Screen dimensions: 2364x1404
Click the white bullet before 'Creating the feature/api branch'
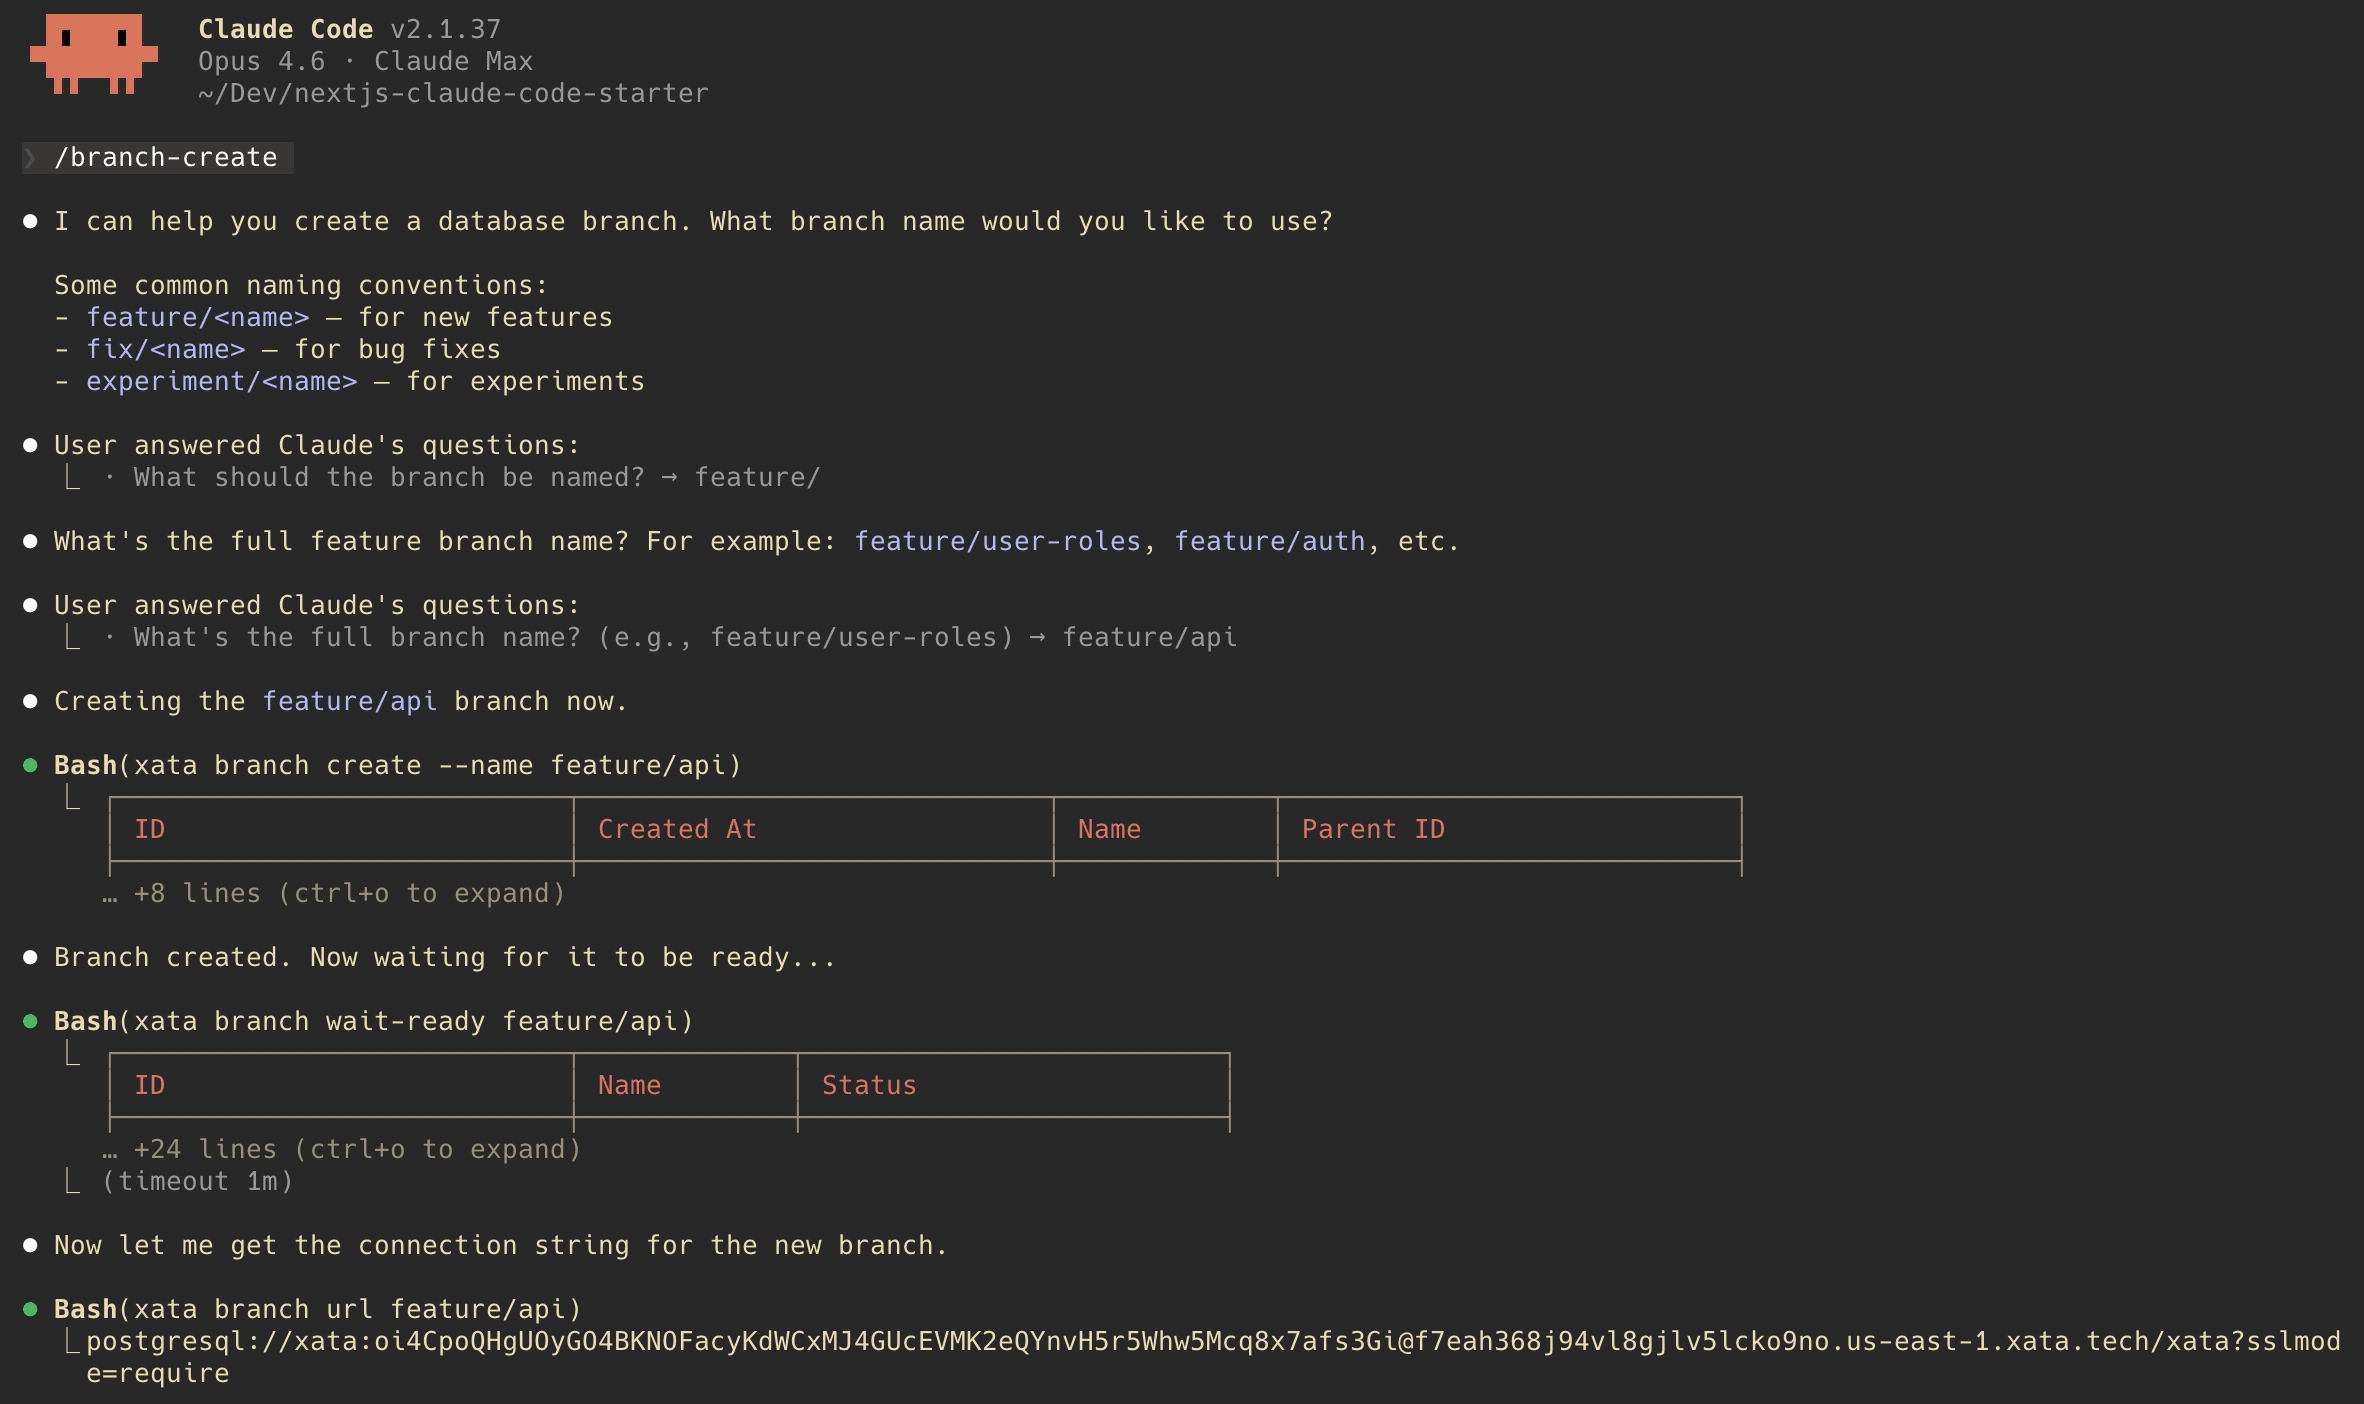click(x=31, y=702)
